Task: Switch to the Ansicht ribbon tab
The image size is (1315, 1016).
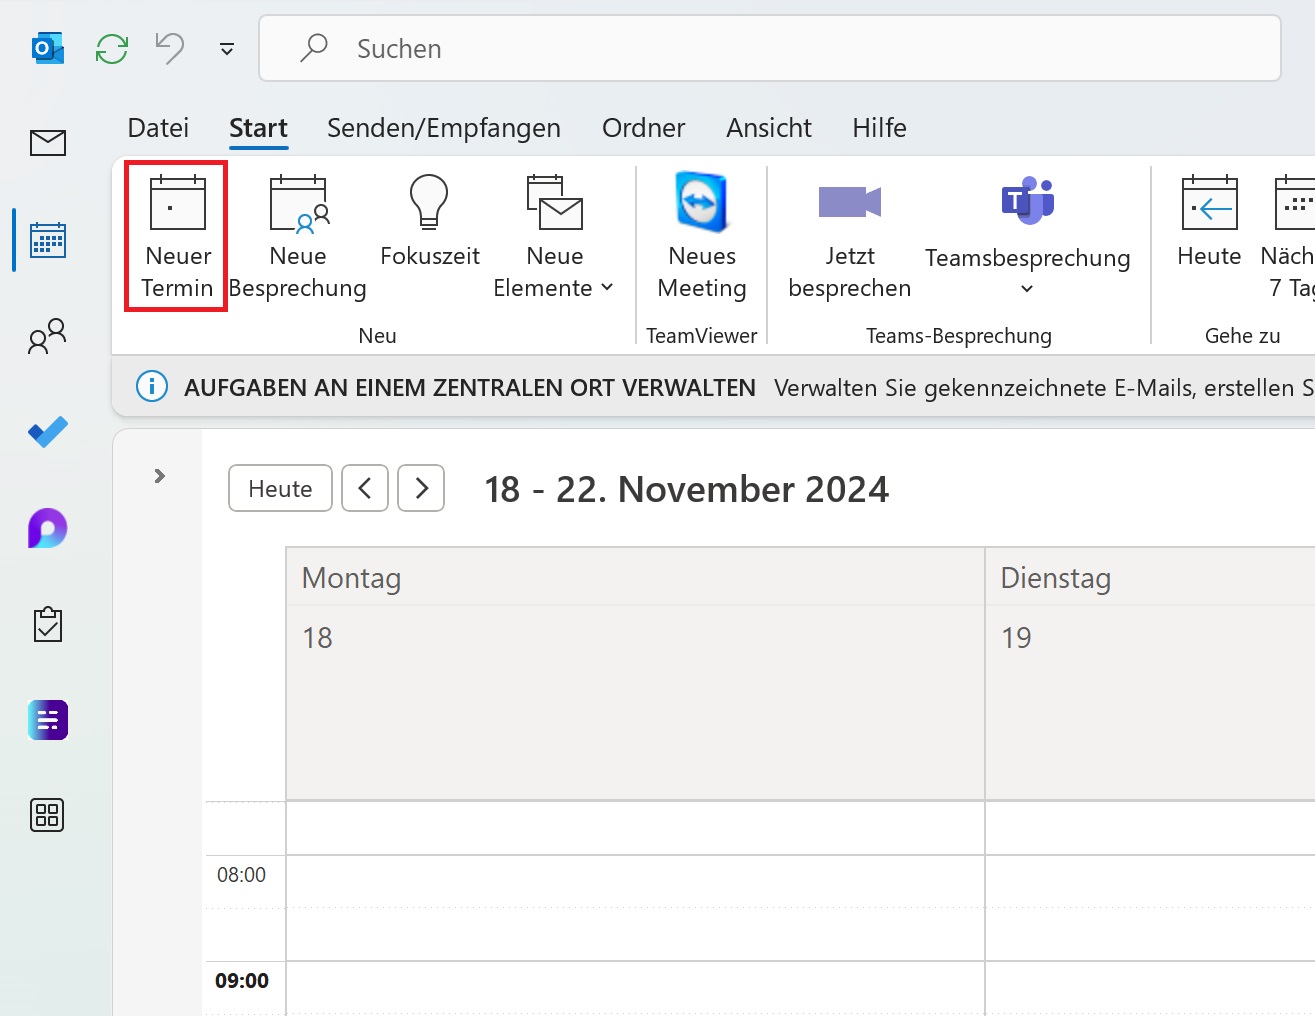Action: tap(768, 127)
